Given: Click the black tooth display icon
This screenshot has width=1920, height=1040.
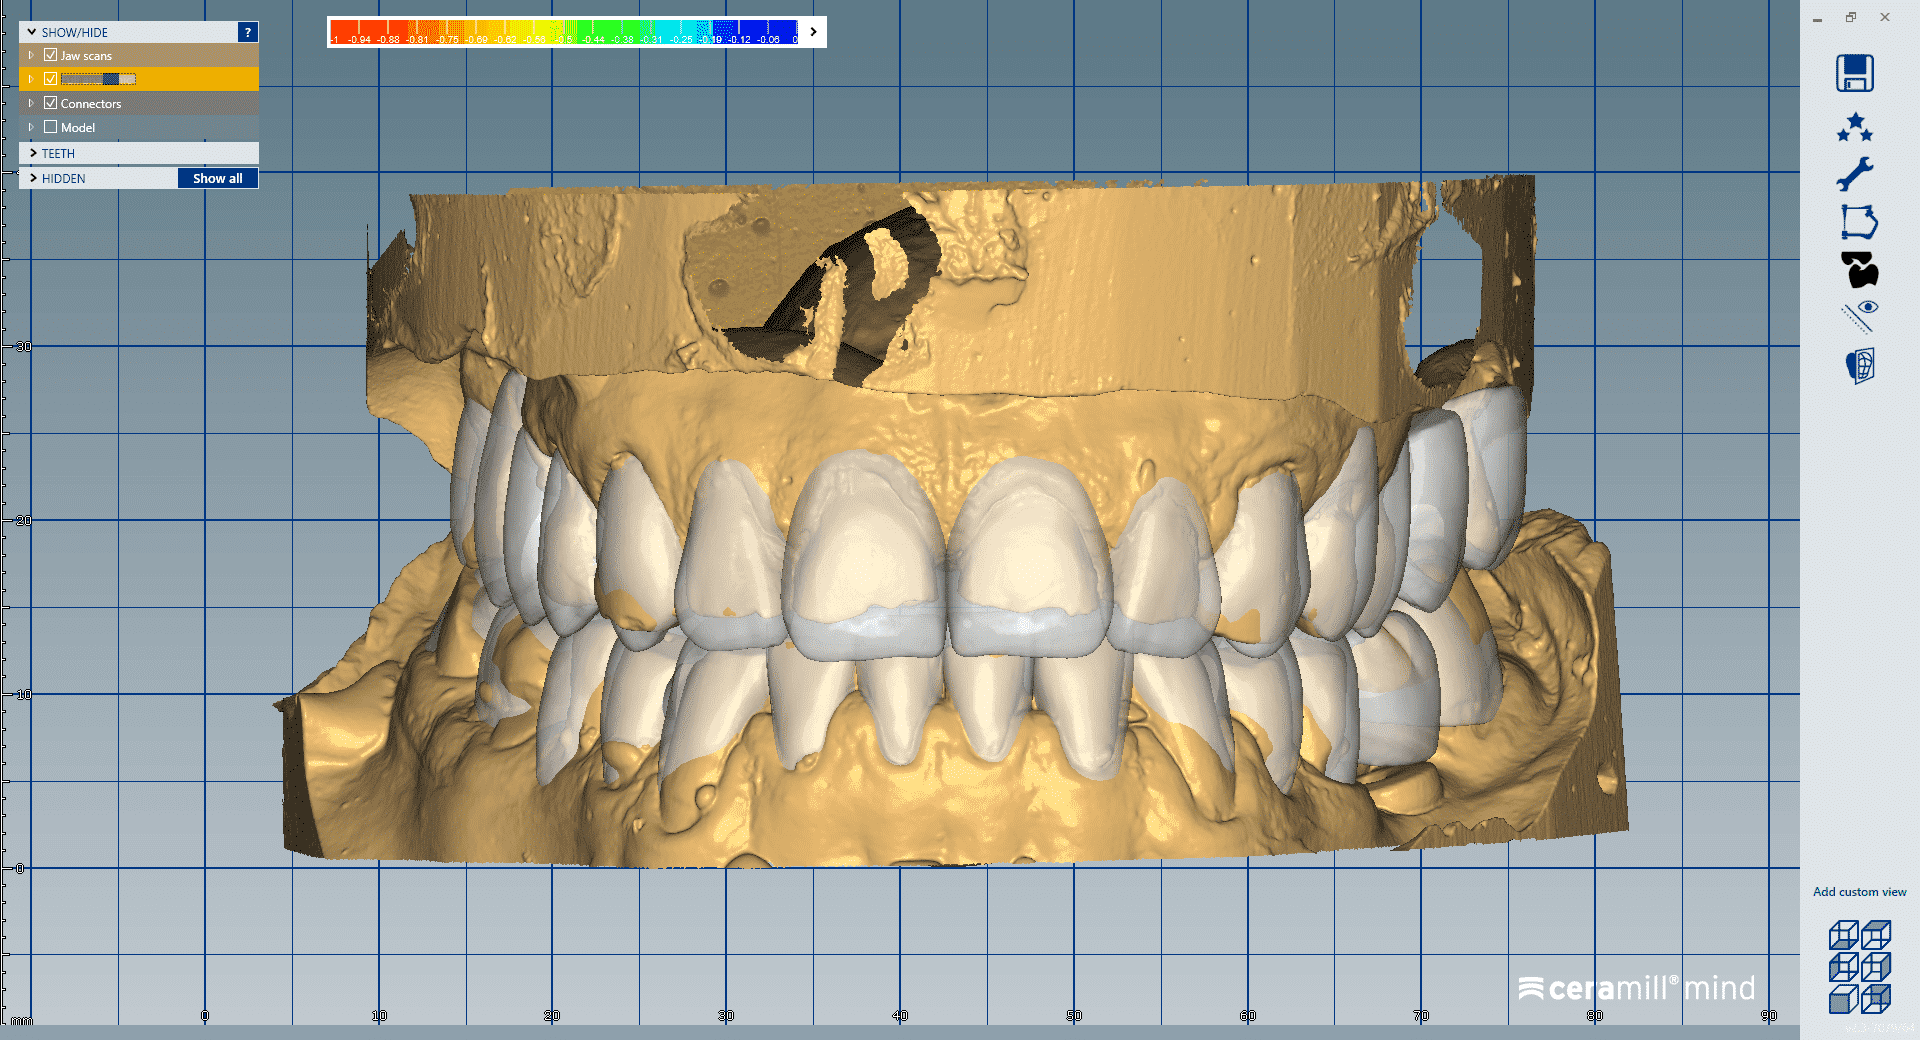Looking at the screenshot, I should coord(1859,270).
